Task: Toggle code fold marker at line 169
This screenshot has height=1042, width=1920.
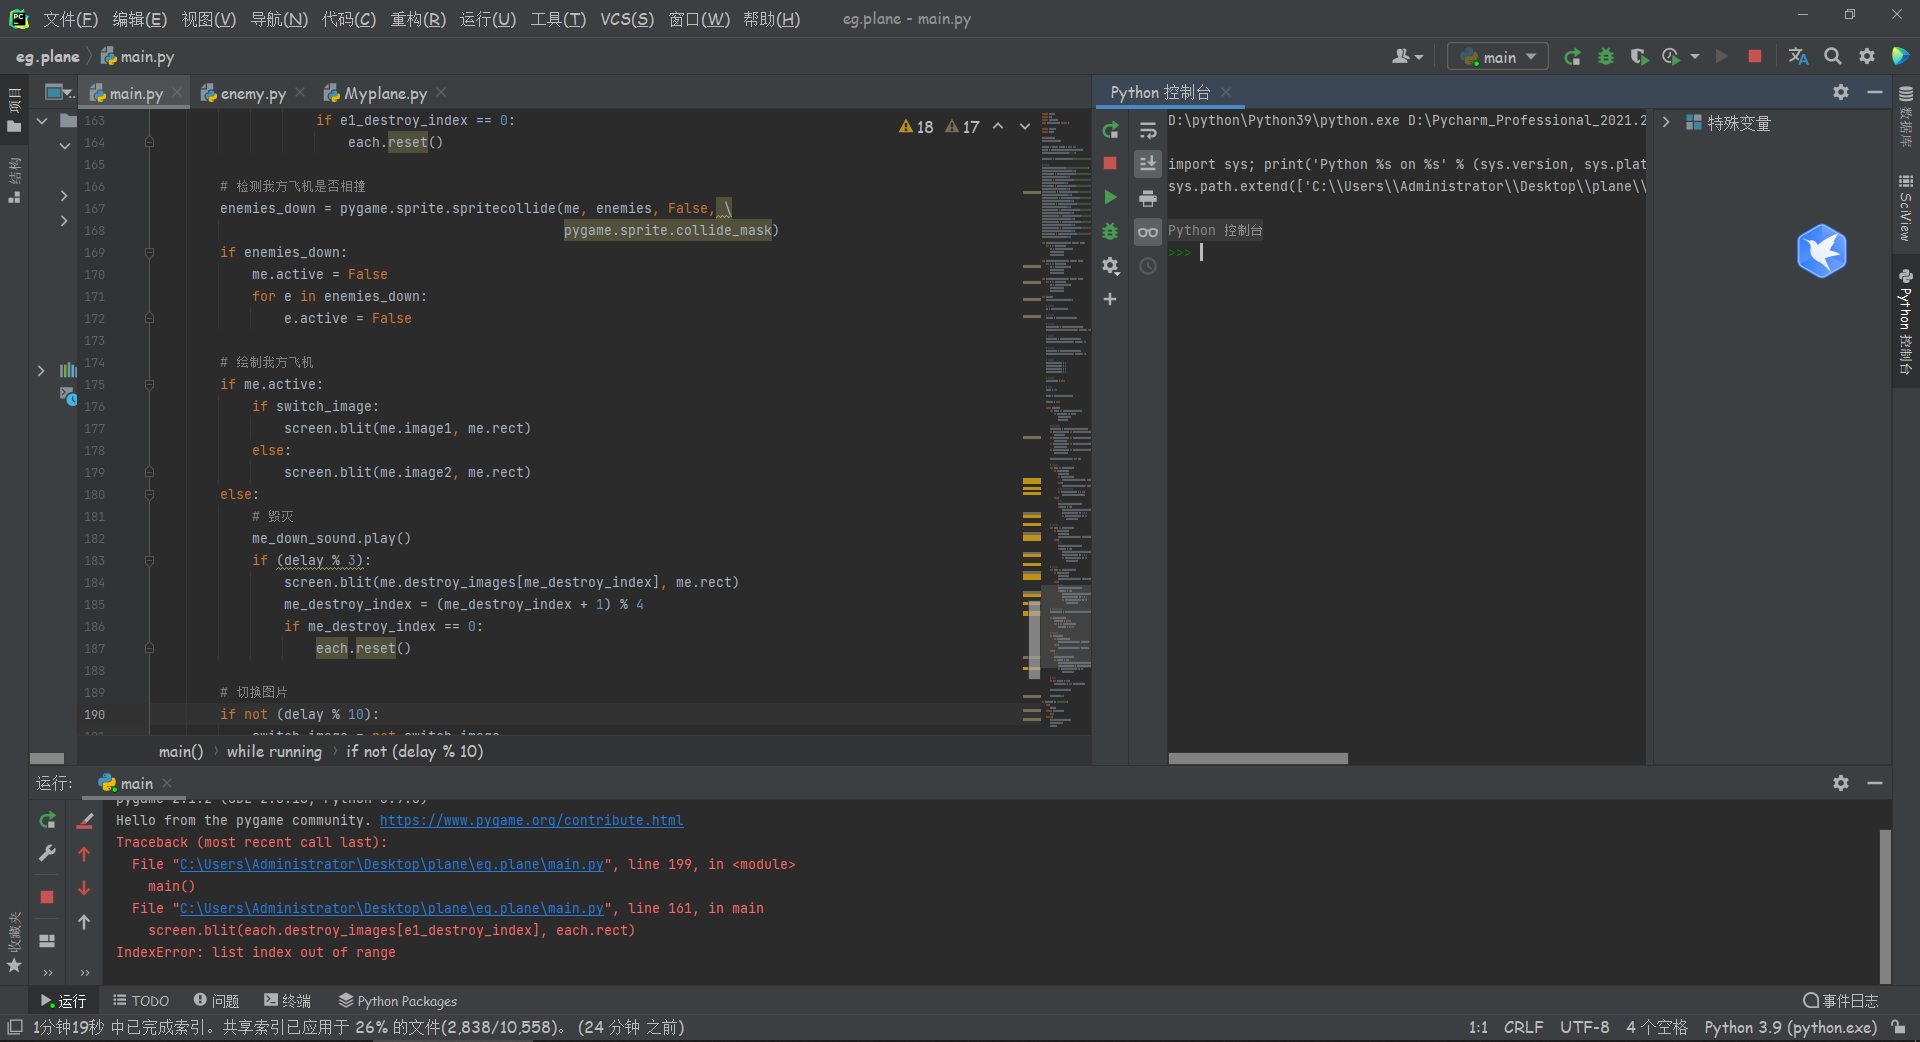Action: 149,252
